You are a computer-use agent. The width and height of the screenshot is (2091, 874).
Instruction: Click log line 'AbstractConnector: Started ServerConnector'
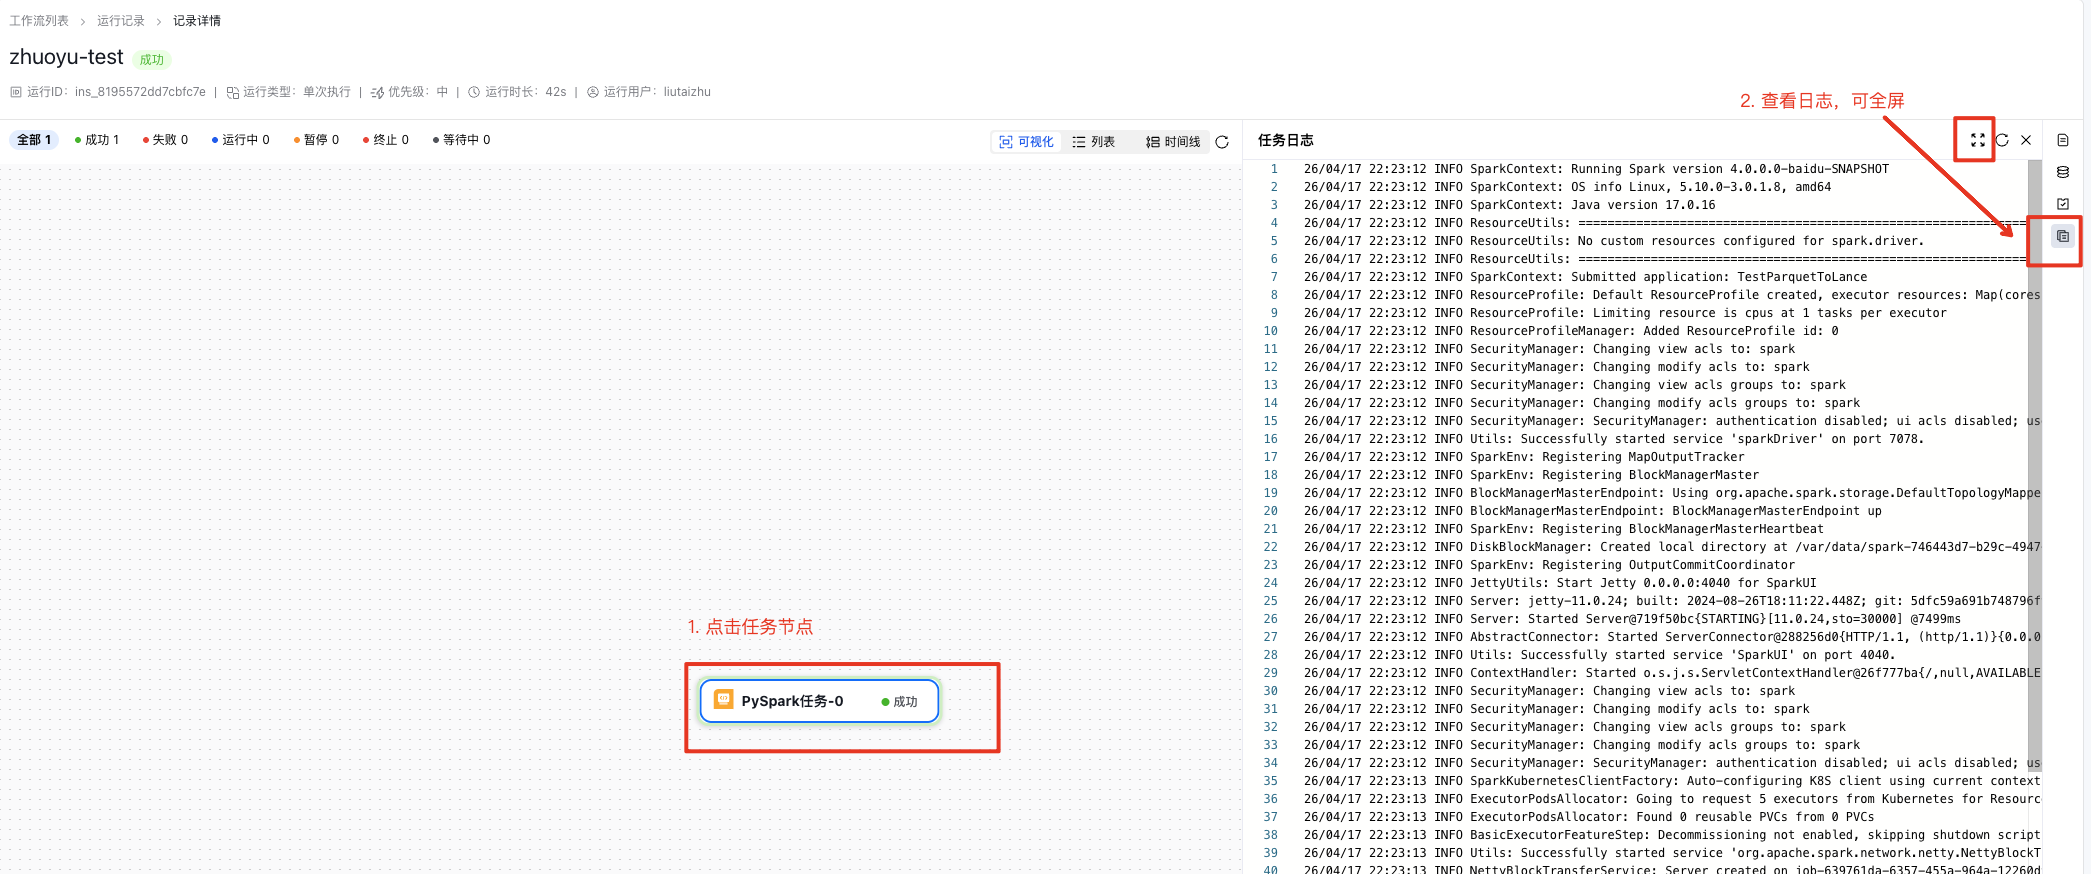(x=1671, y=637)
